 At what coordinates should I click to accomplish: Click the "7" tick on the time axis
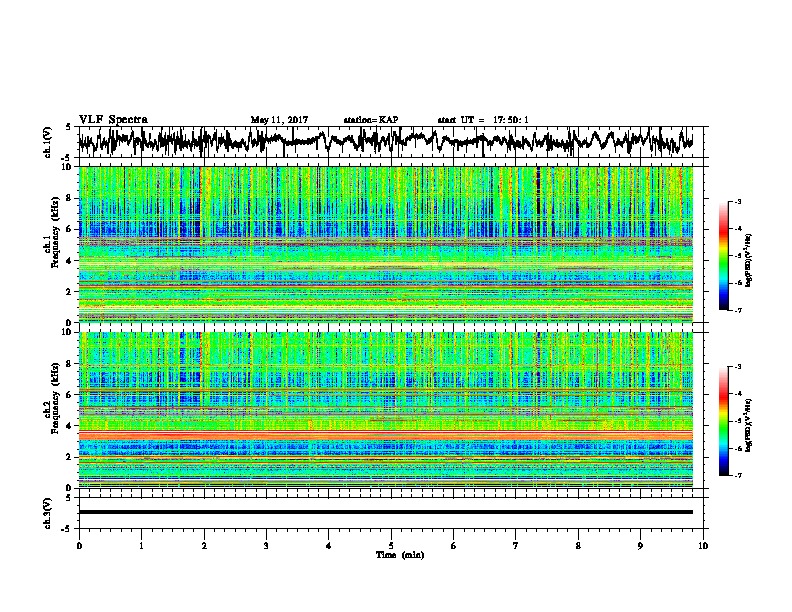pyautogui.click(x=516, y=546)
